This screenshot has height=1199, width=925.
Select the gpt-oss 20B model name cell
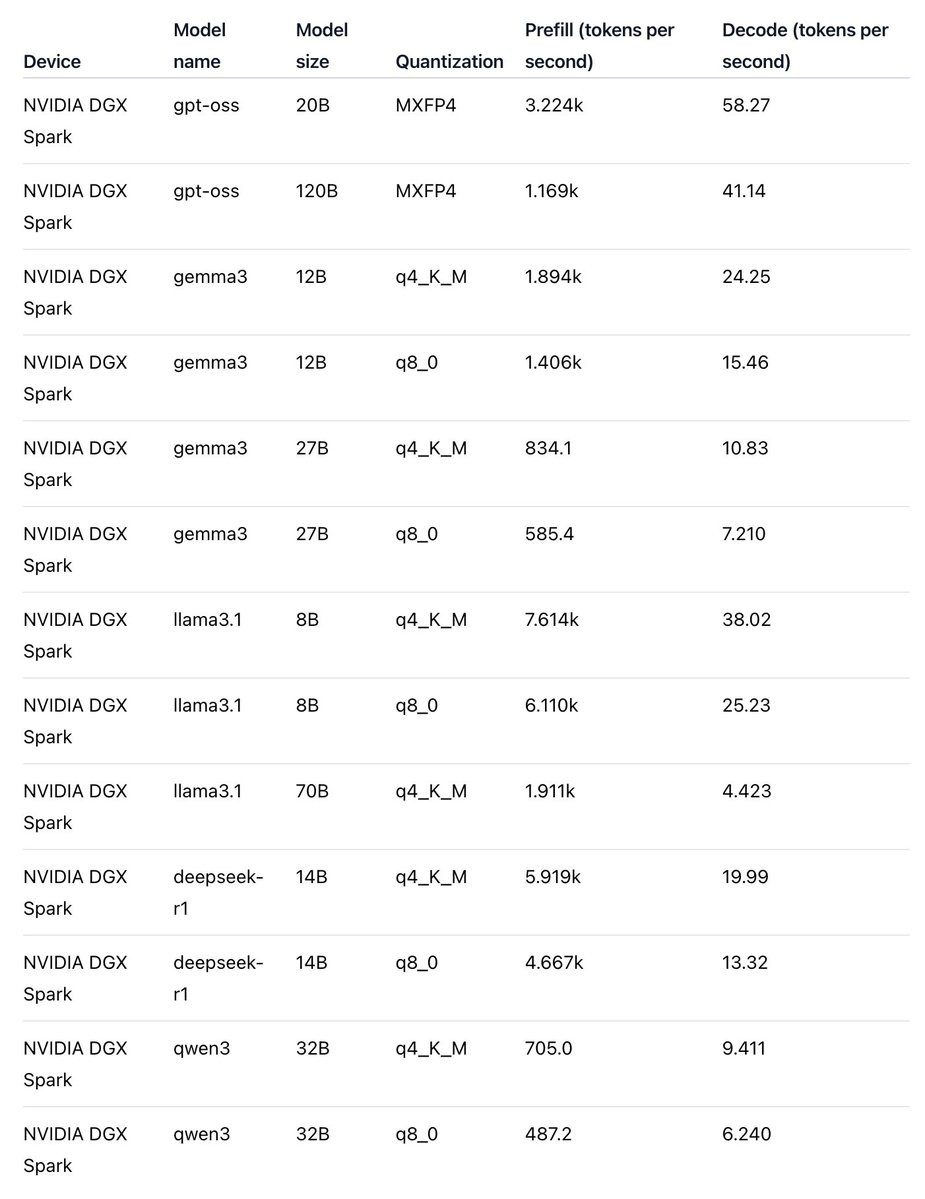[206, 106]
